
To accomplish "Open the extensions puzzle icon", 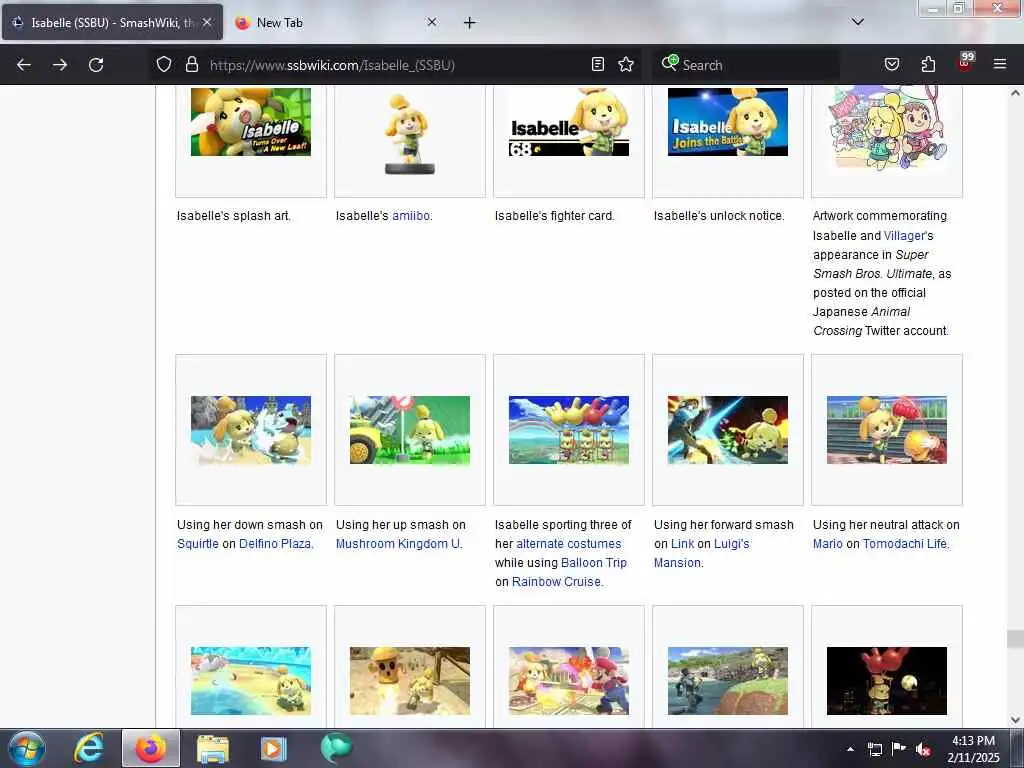I will 928,64.
